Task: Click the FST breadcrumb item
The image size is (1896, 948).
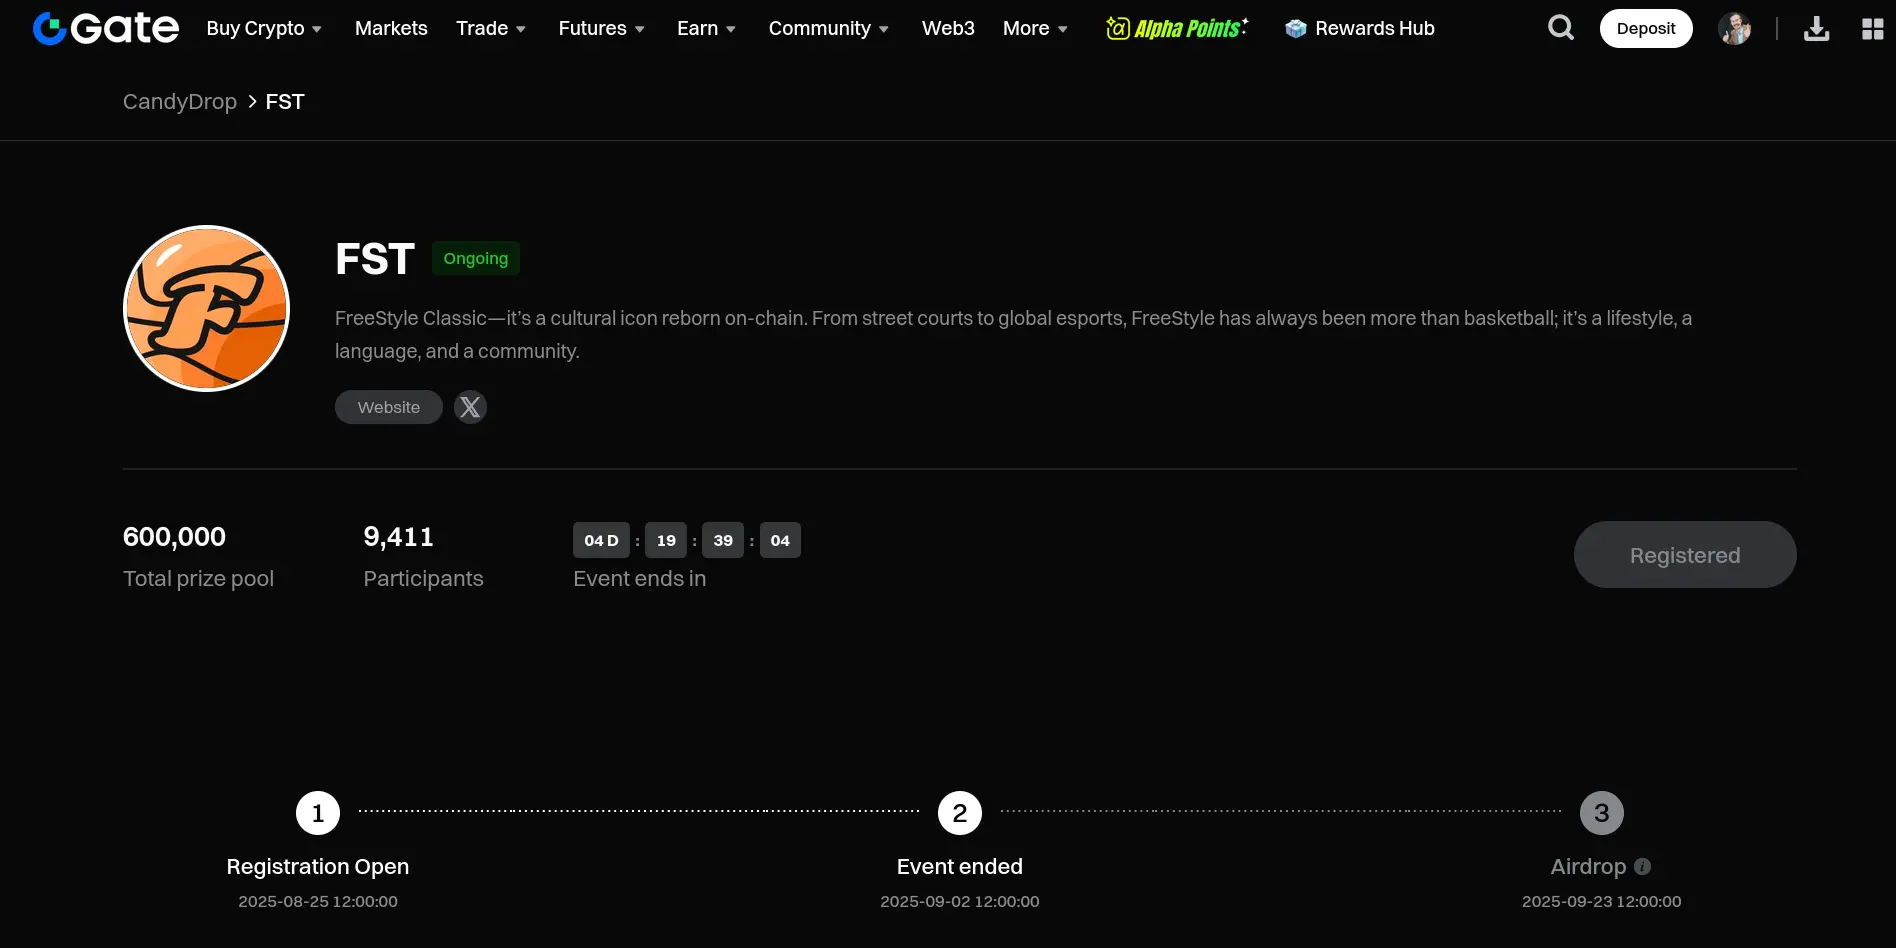Action: [x=285, y=102]
